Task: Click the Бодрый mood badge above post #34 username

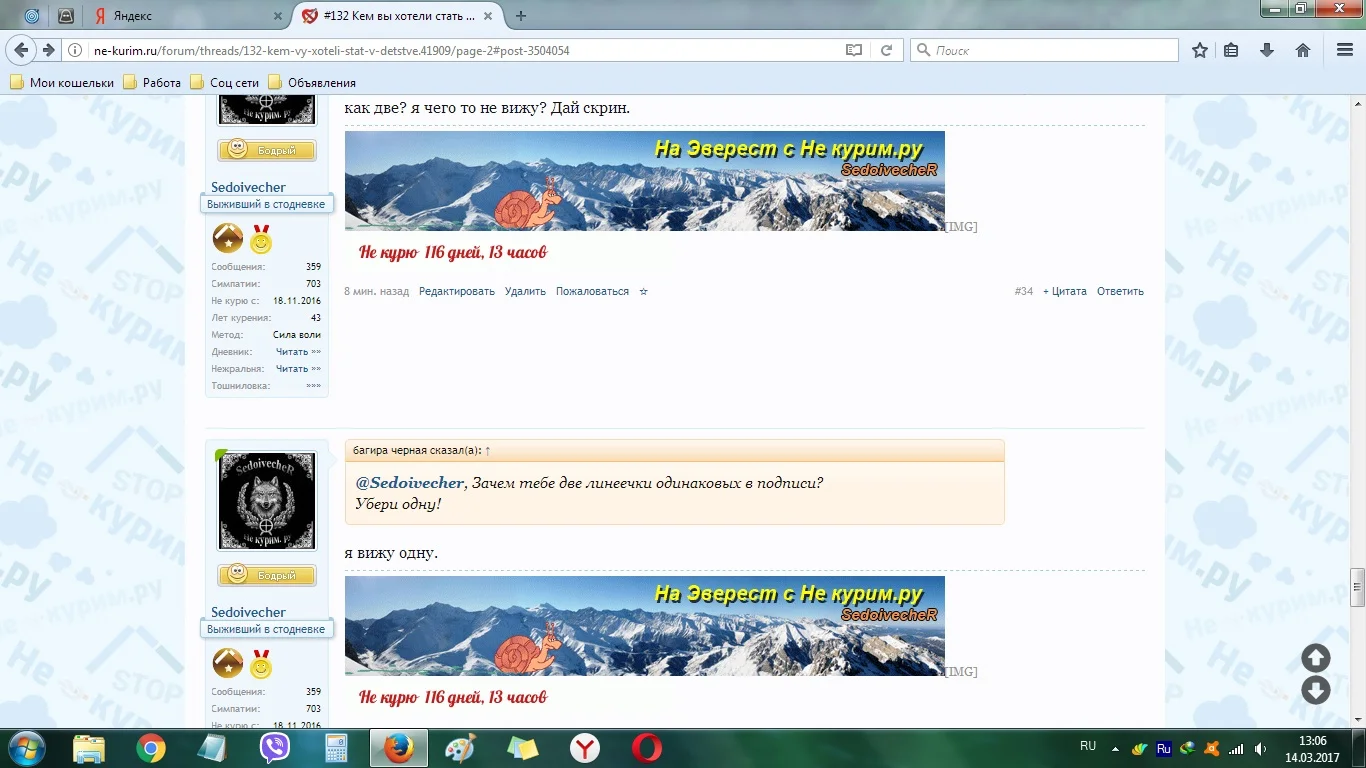Action: pyautogui.click(x=267, y=150)
